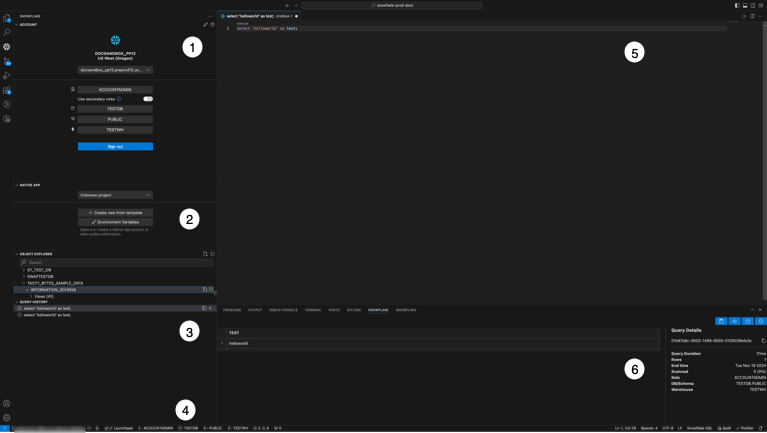767x433 pixels.
Task: Open the docsandbox account dropdown
Action: point(115,70)
